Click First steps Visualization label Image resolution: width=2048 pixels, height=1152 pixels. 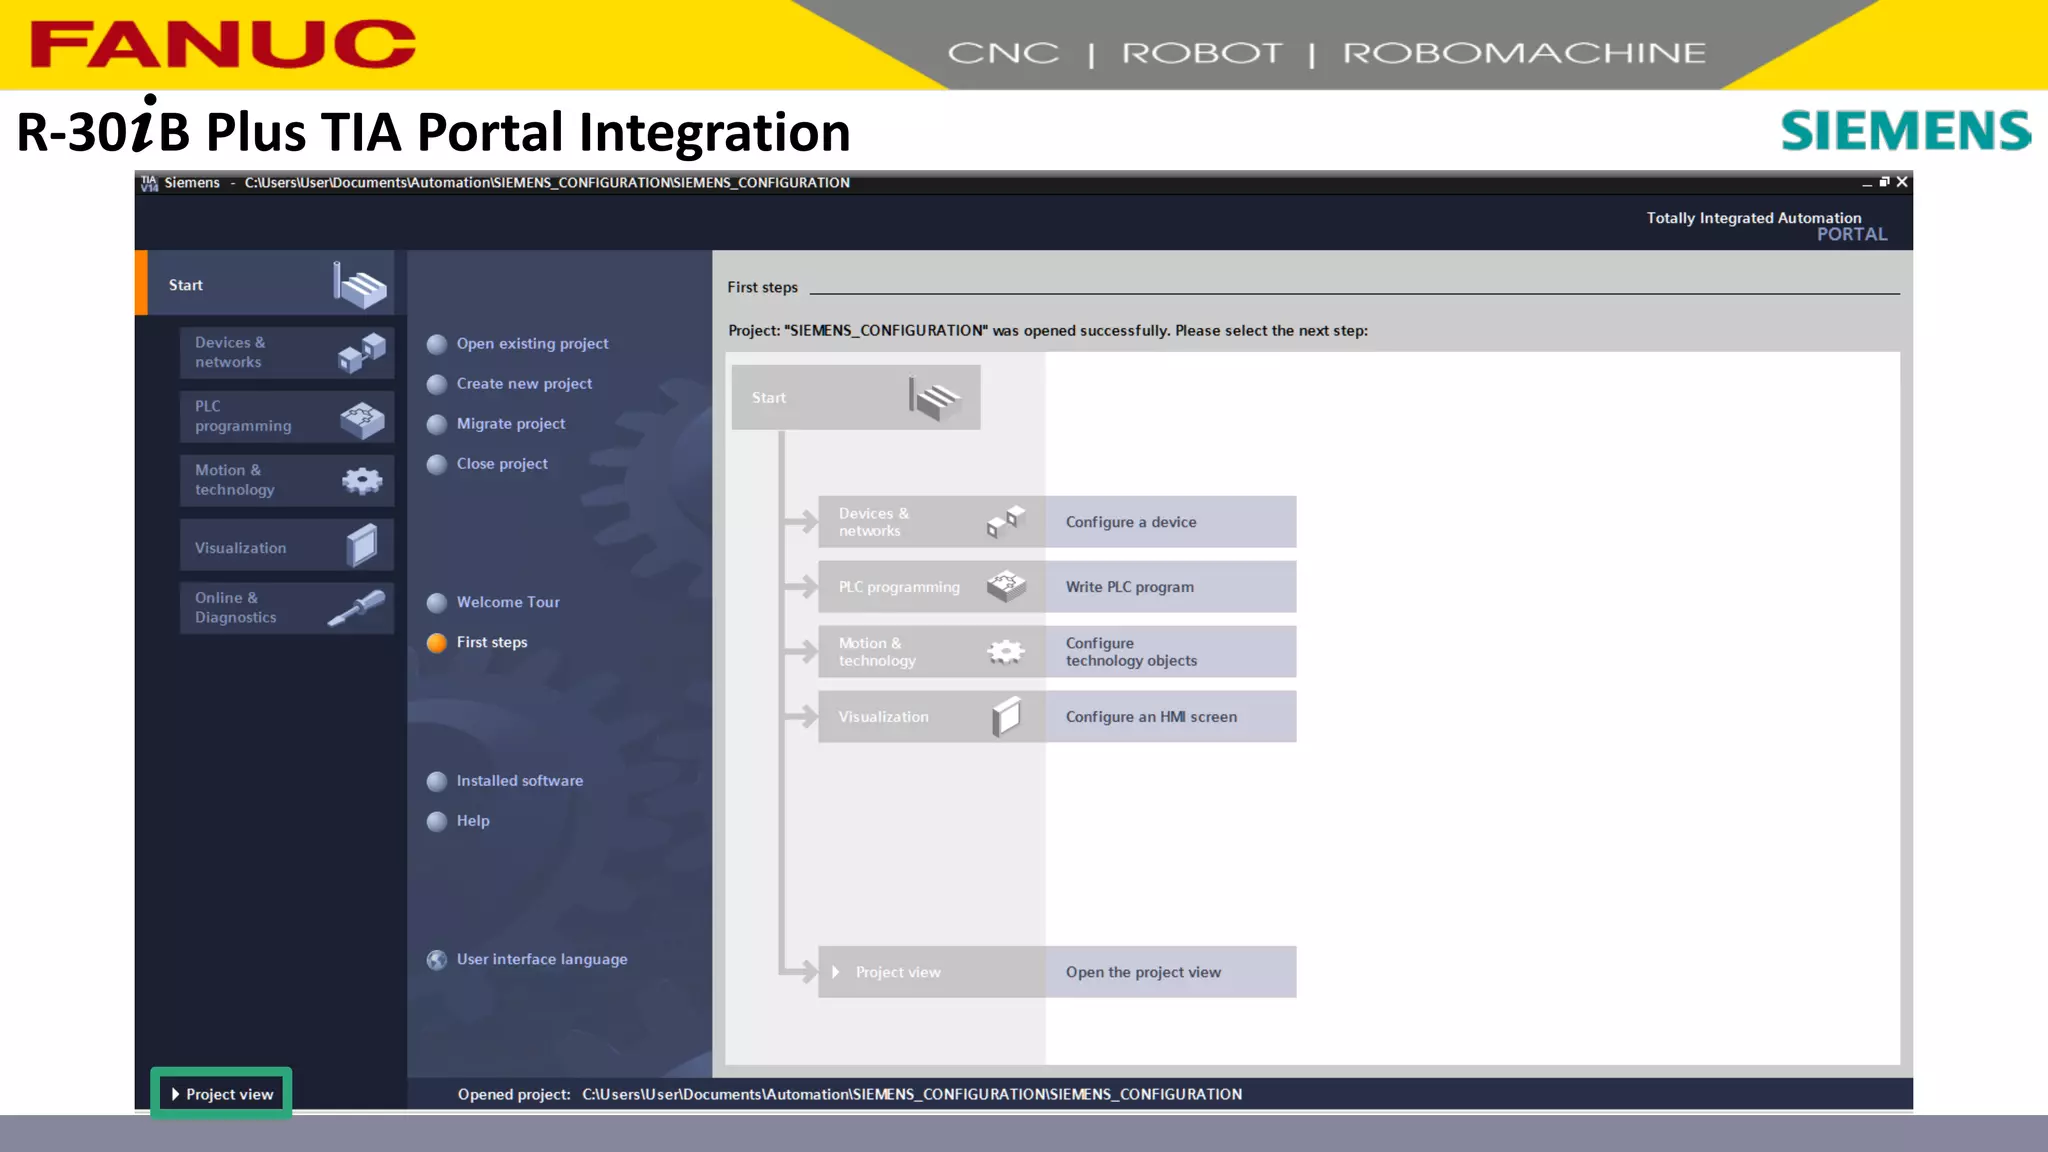[883, 717]
